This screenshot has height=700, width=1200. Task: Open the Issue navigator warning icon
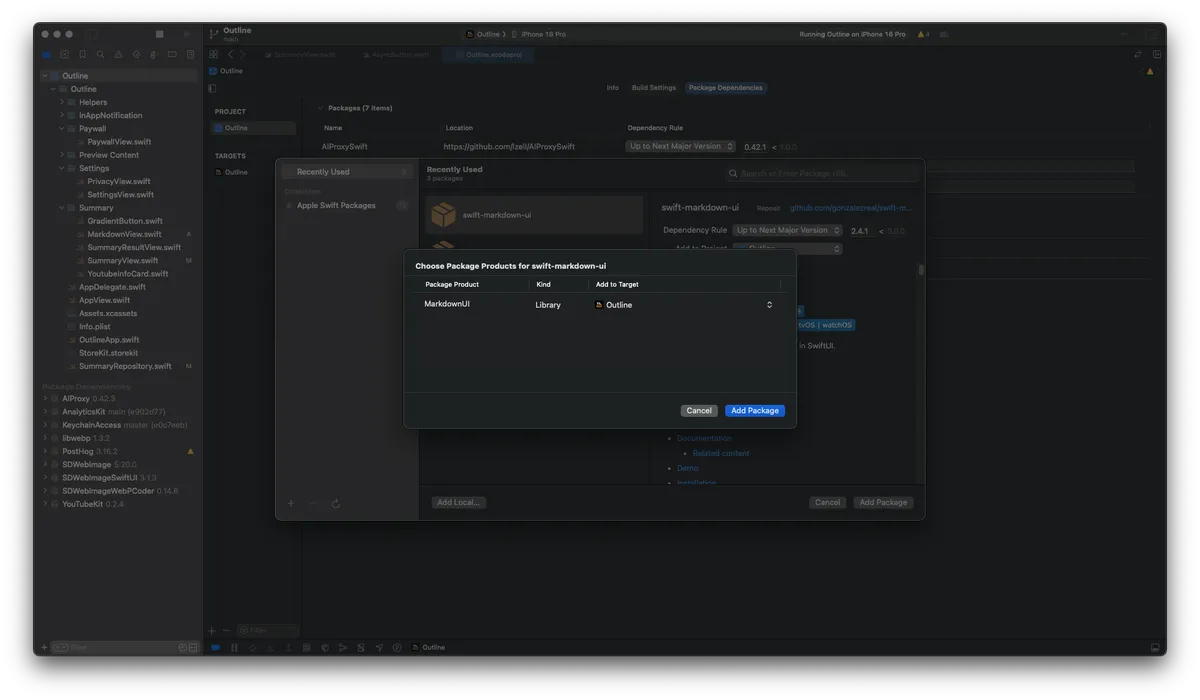tap(118, 55)
